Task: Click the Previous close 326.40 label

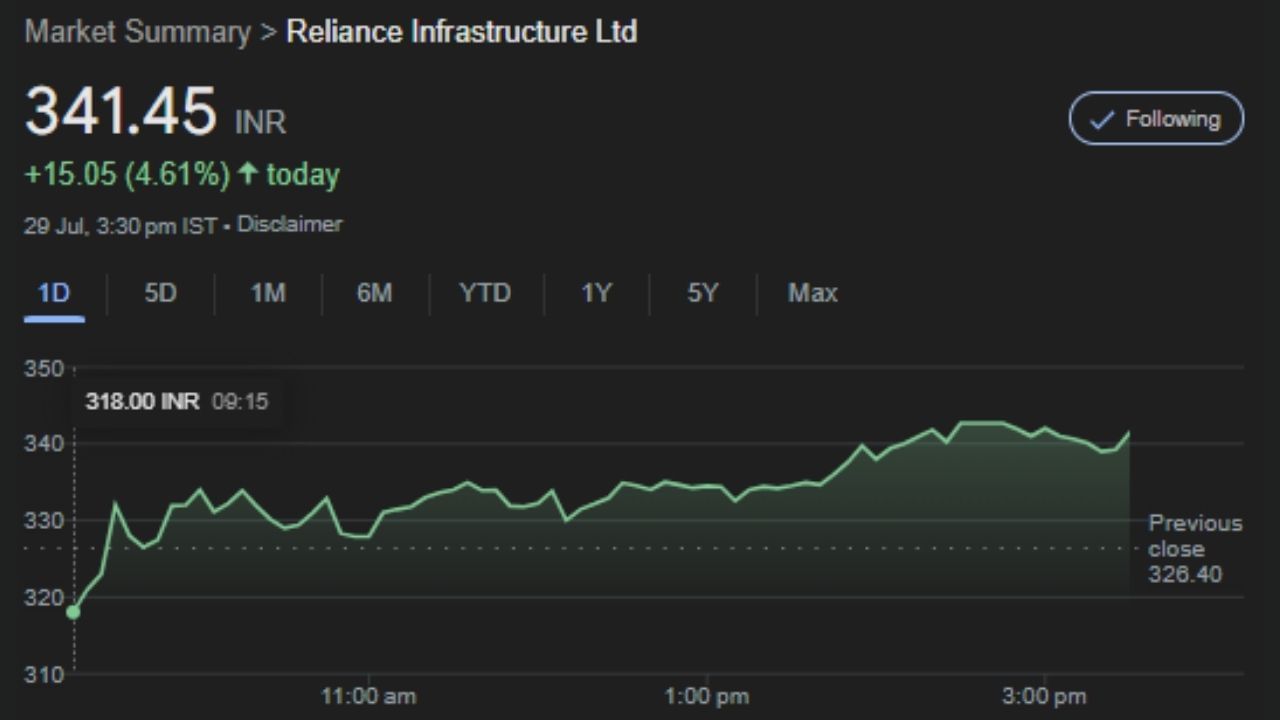Action: [x=1195, y=549]
